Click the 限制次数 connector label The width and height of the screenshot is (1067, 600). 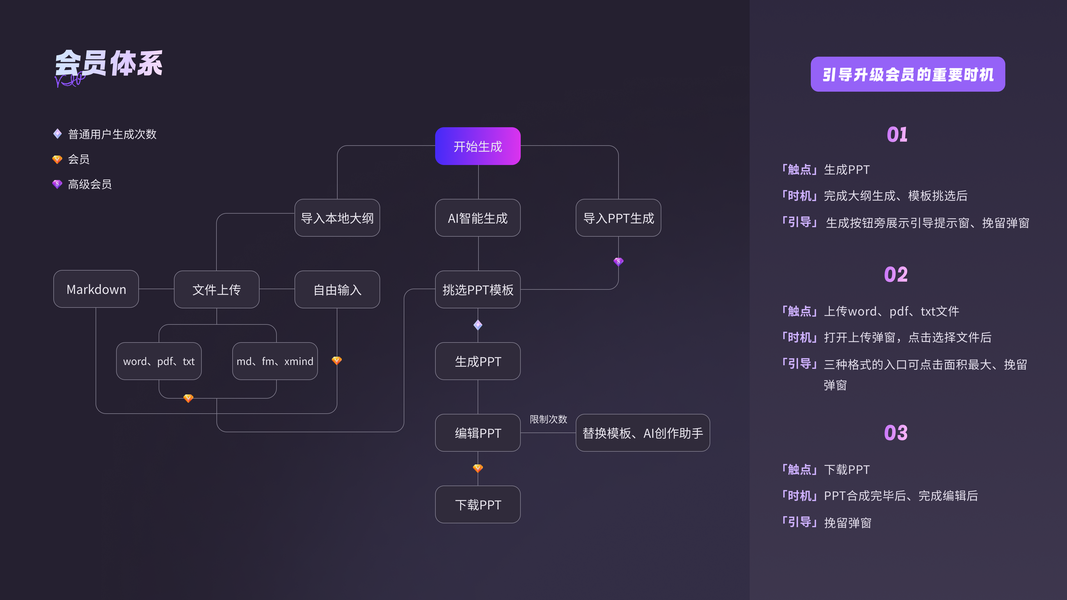tap(548, 419)
